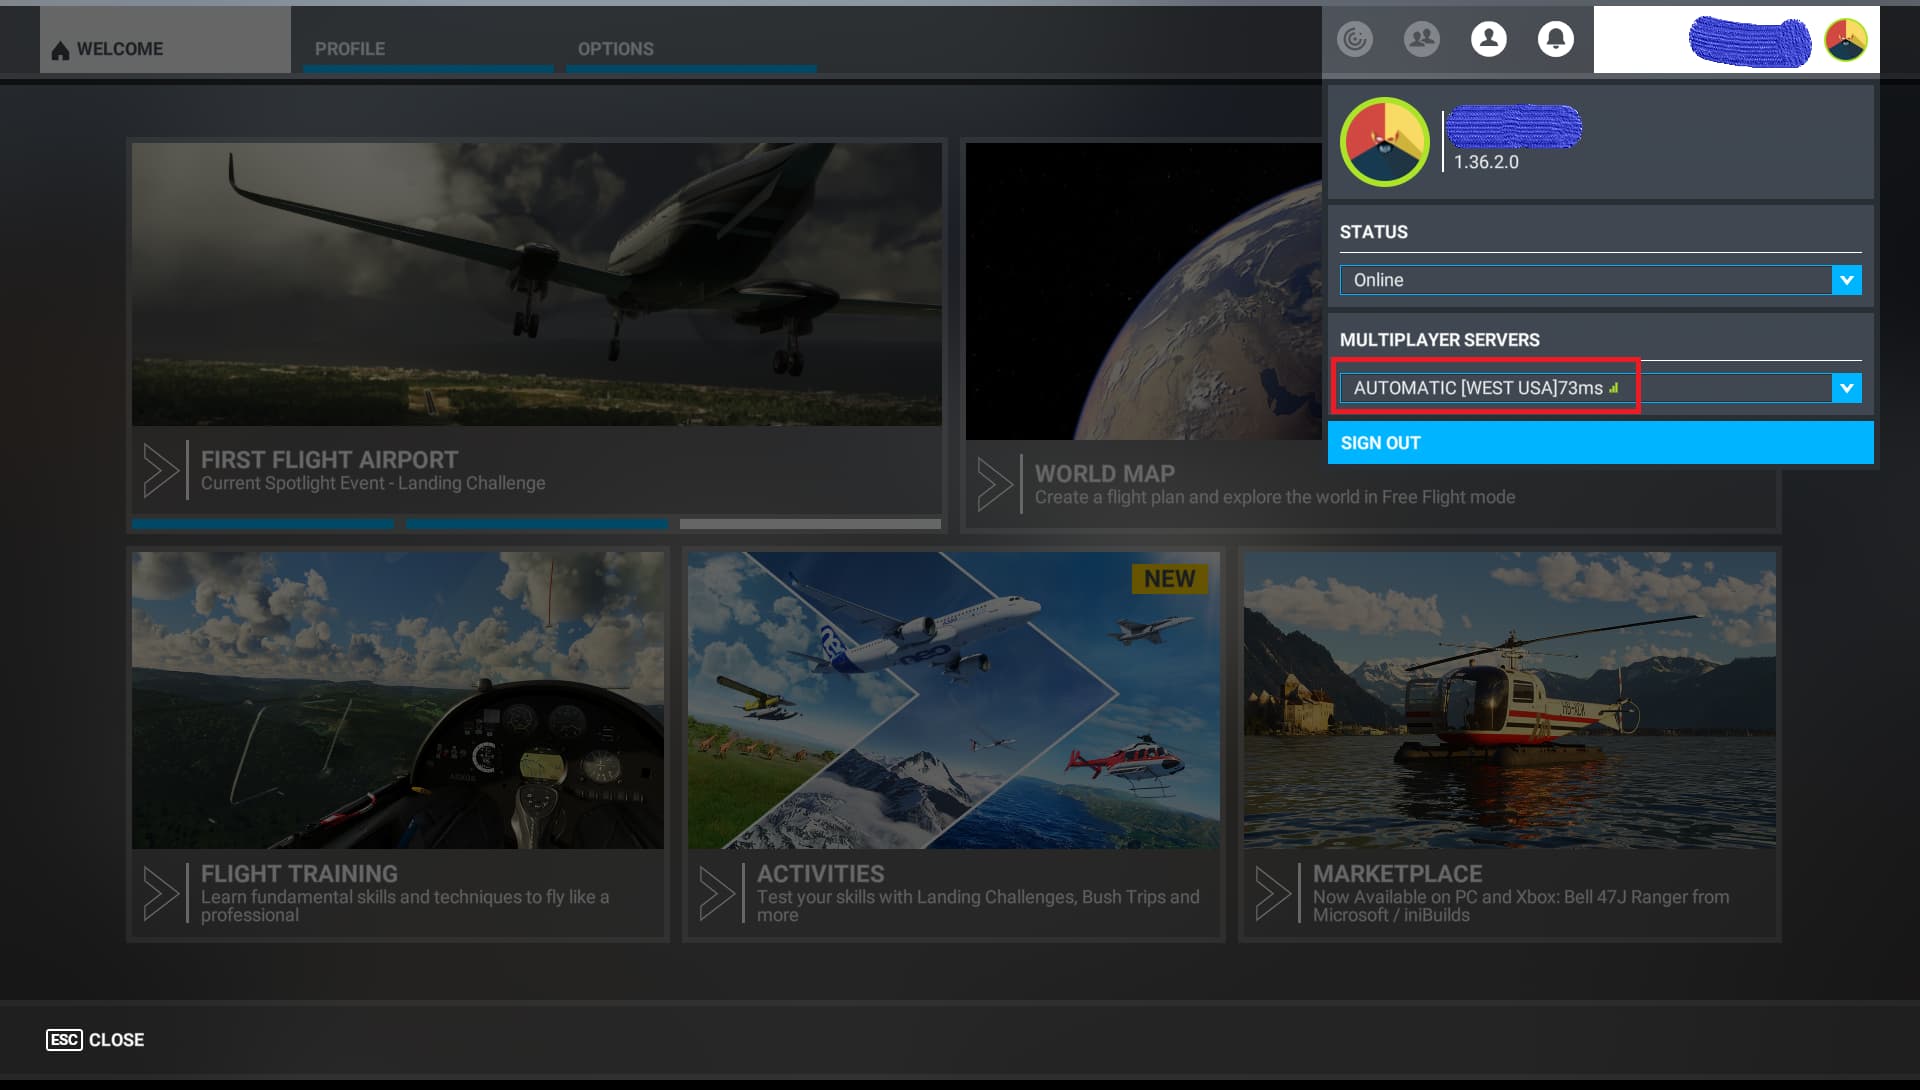Click the small avatar at top right
The image size is (1920, 1090).
pos(1845,40)
